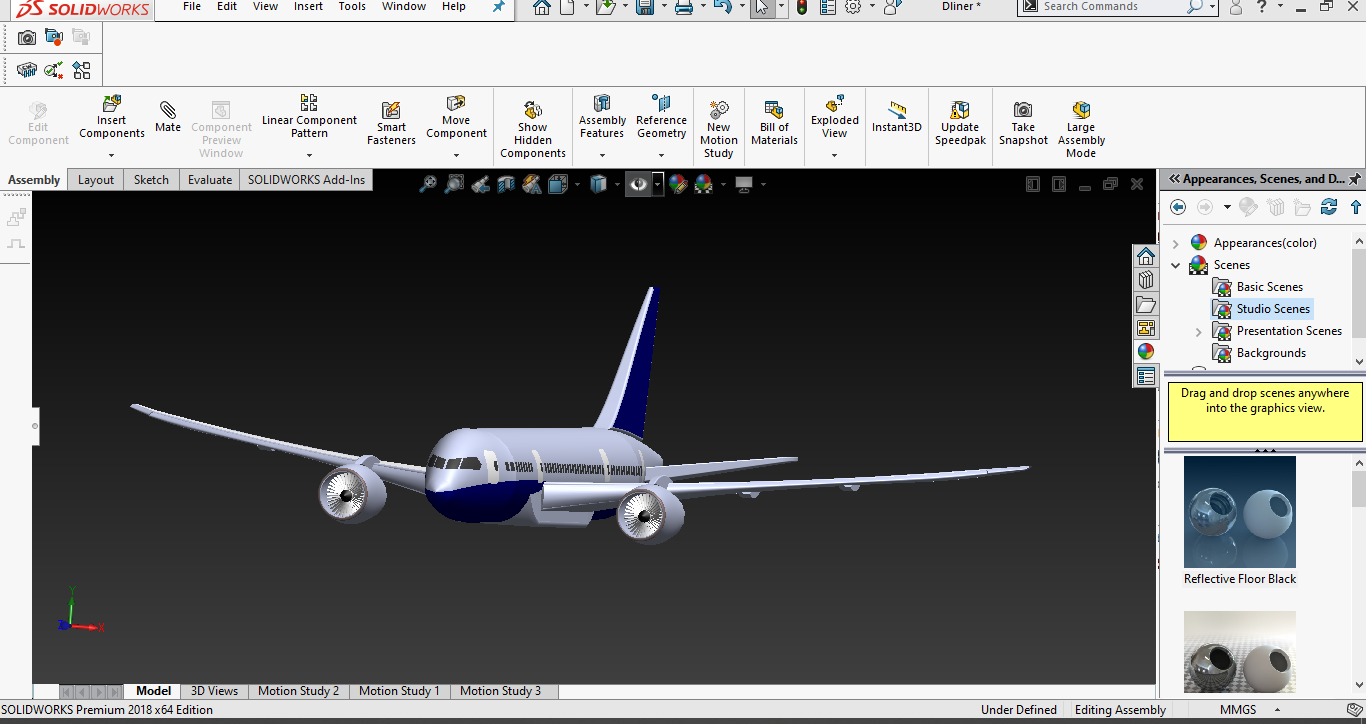Click the Exploded View tool
The image size is (1366, 724).
point(835,118)
